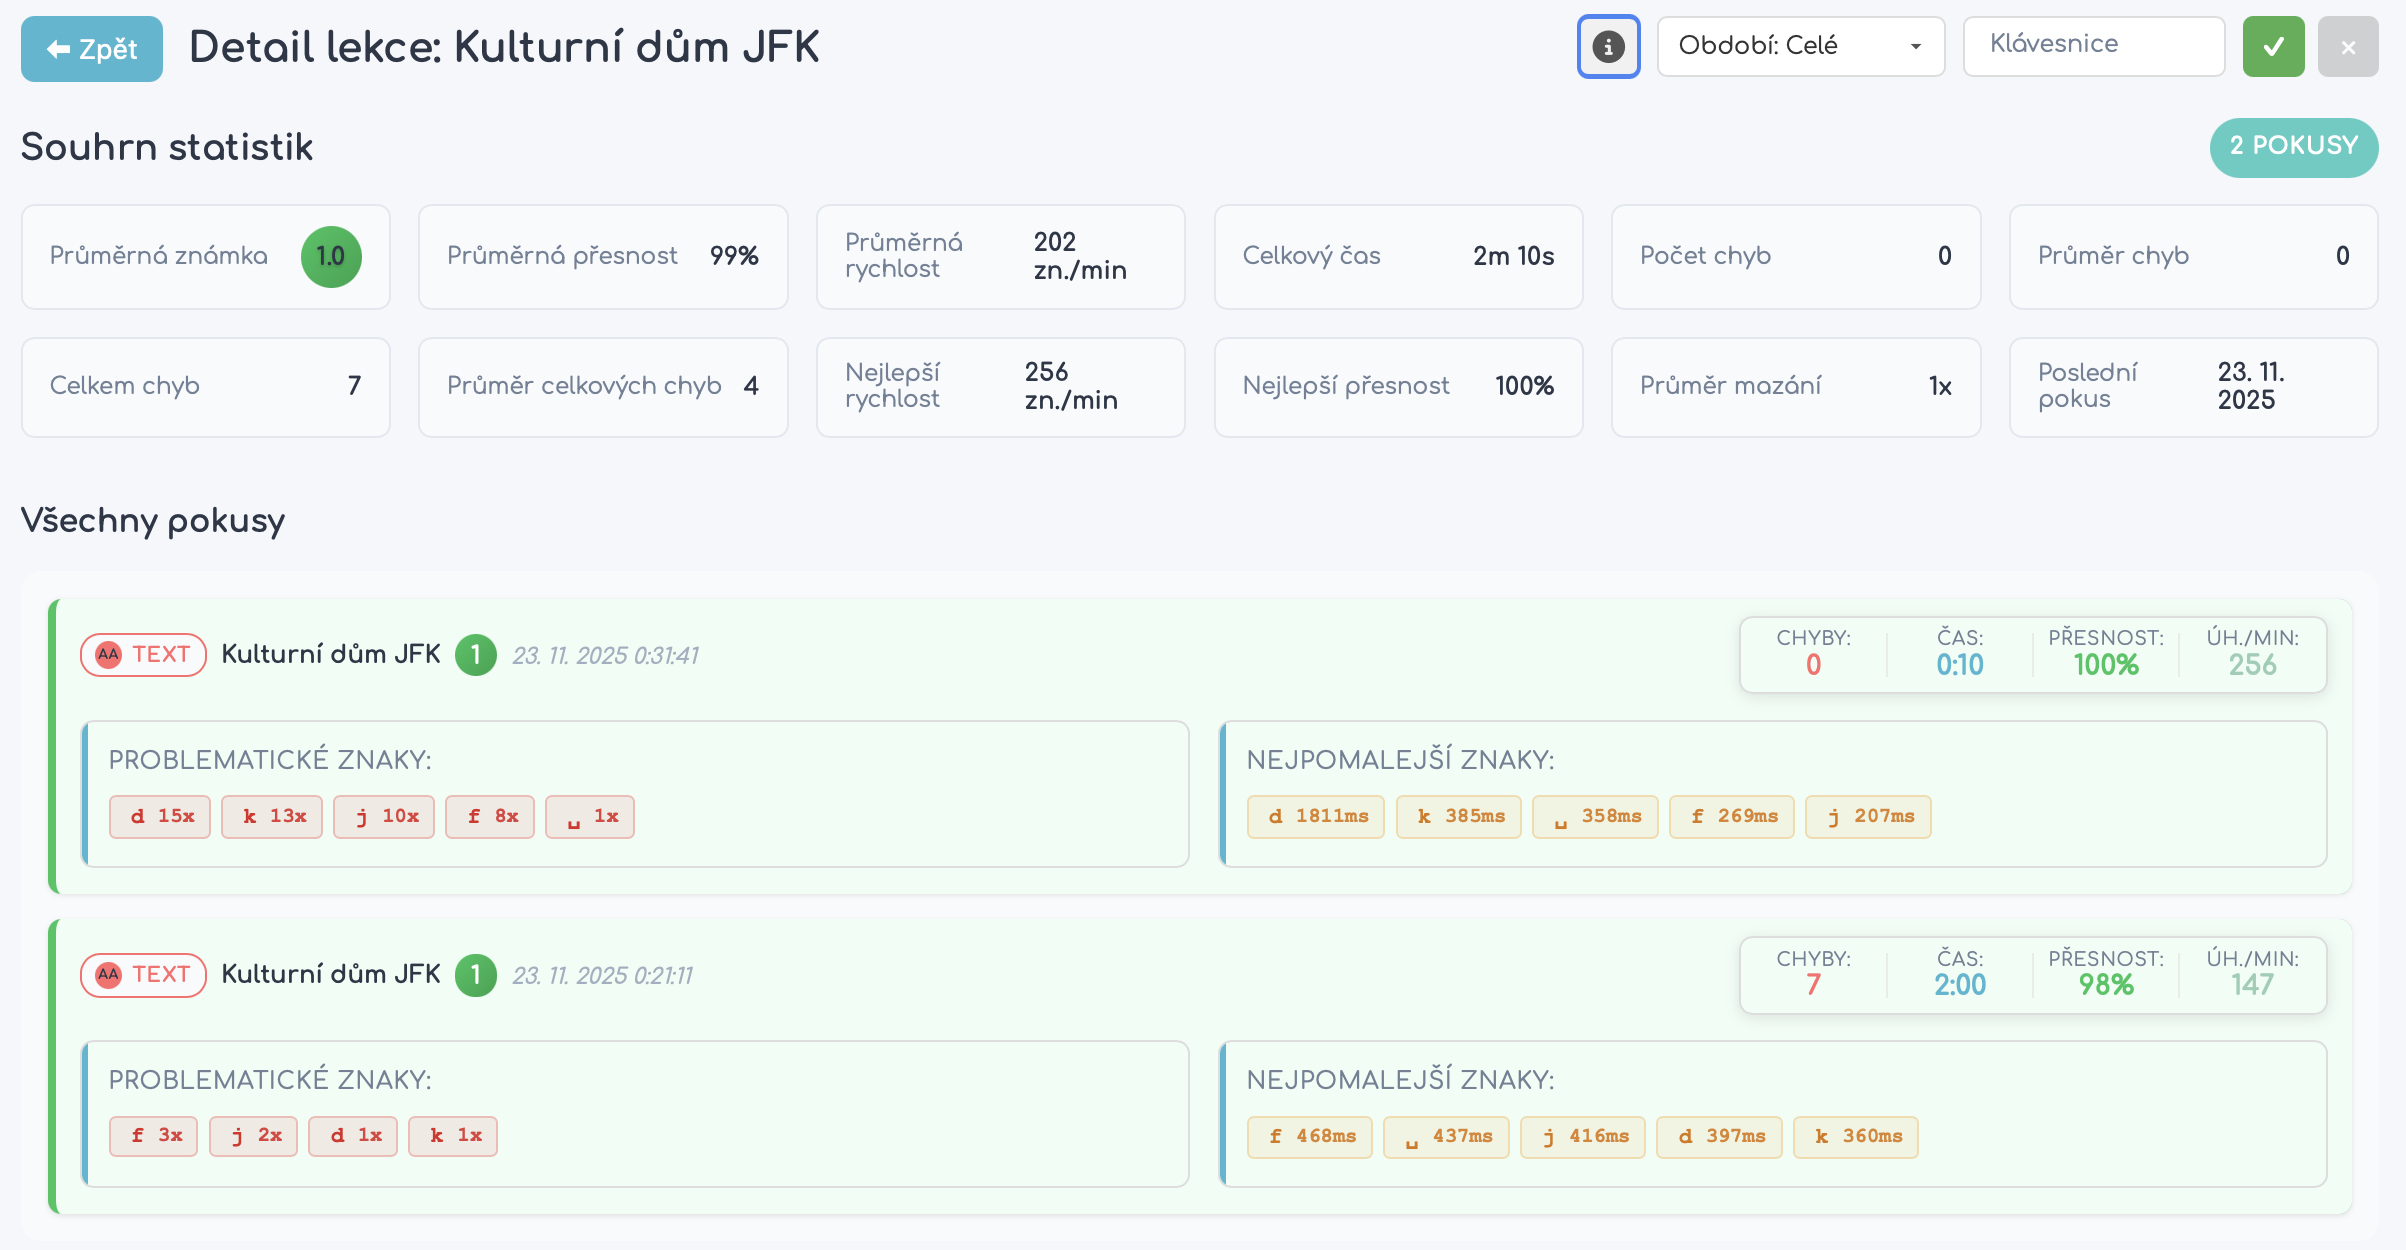This screenshot has height=1250, width=2406.
Task: Click TEXT badge of second attempt
Action: click(x=143, y=975)
